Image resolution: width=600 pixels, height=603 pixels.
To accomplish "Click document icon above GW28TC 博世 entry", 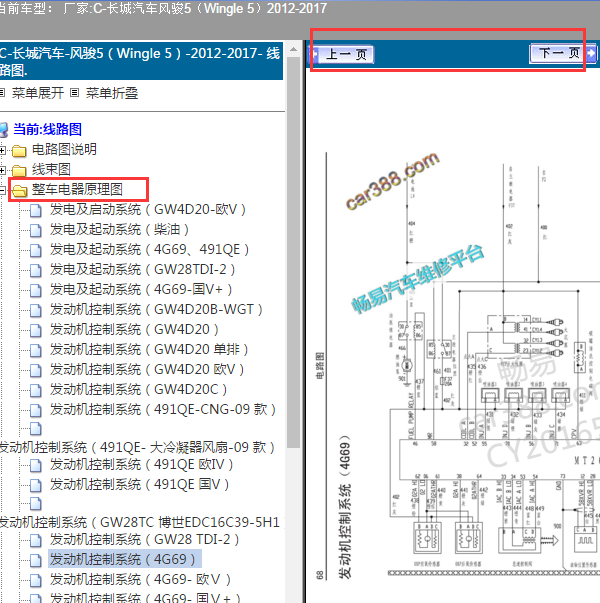I will (x=35, y=503).
